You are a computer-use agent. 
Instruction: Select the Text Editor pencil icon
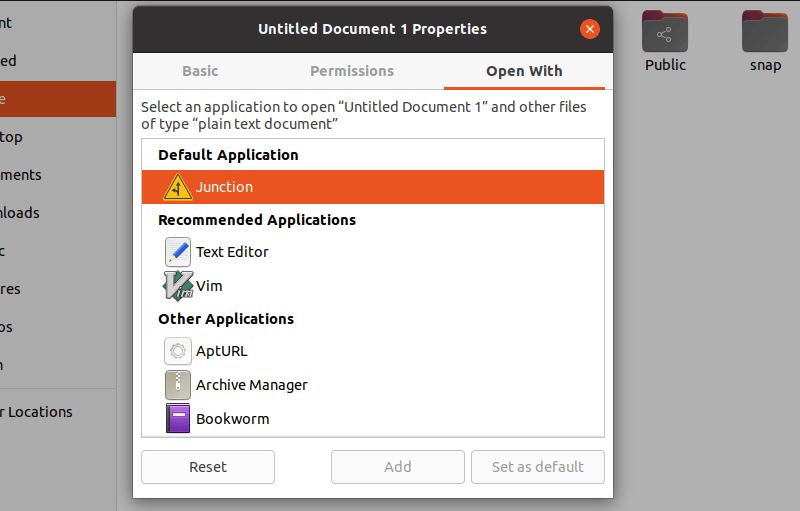pyautogui.click(x=177, y=252)
